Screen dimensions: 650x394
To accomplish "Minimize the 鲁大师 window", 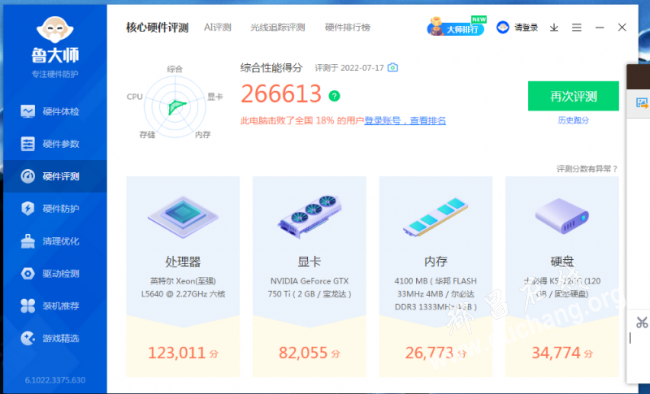I will coord(599,28).
